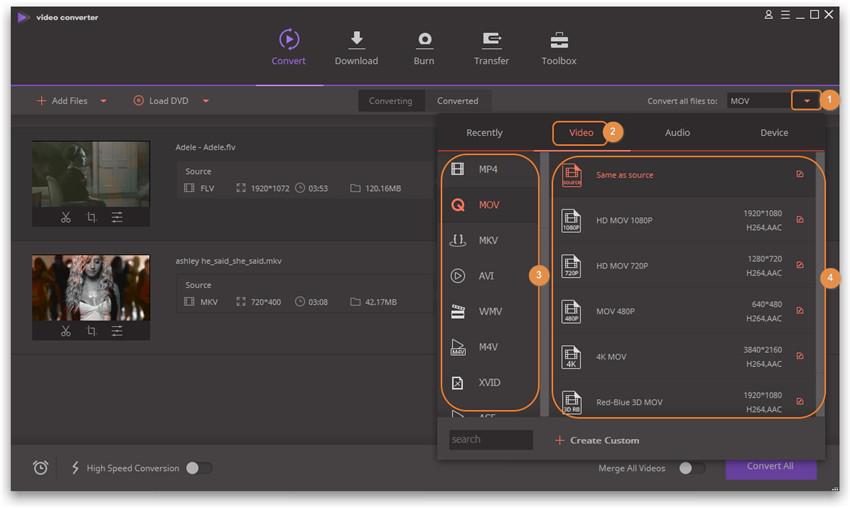Select M4V format
Image resolution: width=850 pixels, height=508 pixels.
tap(488, 347)
